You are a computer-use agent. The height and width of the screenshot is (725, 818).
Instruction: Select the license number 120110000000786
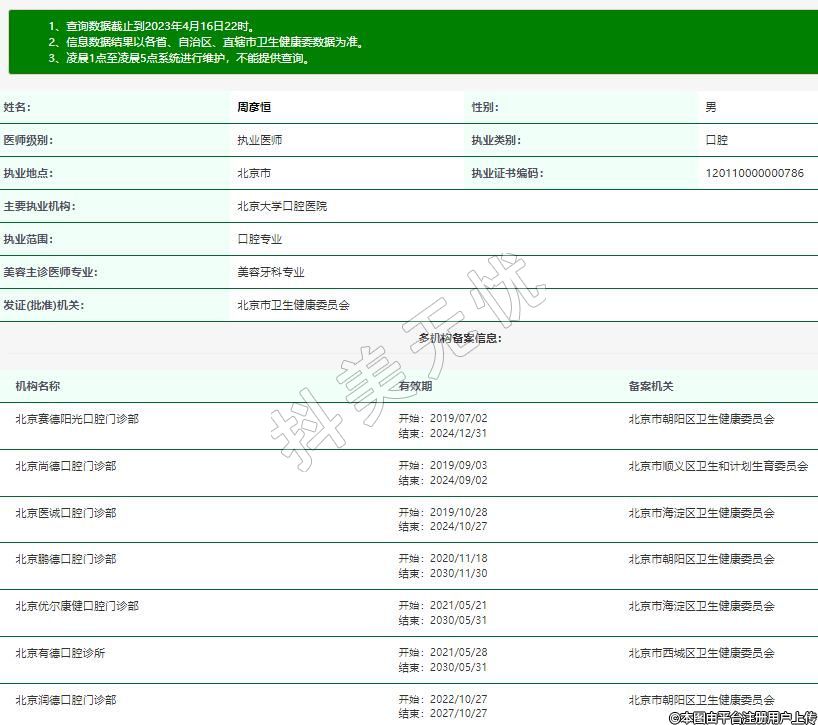click(x=754, y=173)
